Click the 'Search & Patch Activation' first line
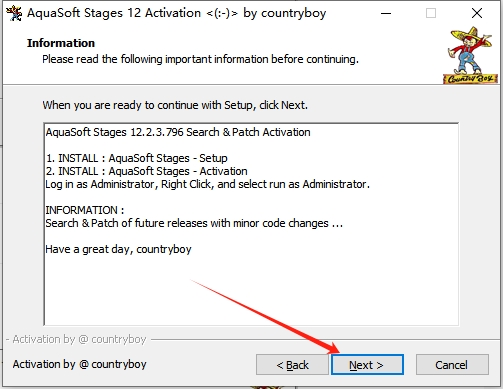 click(178, 132)
